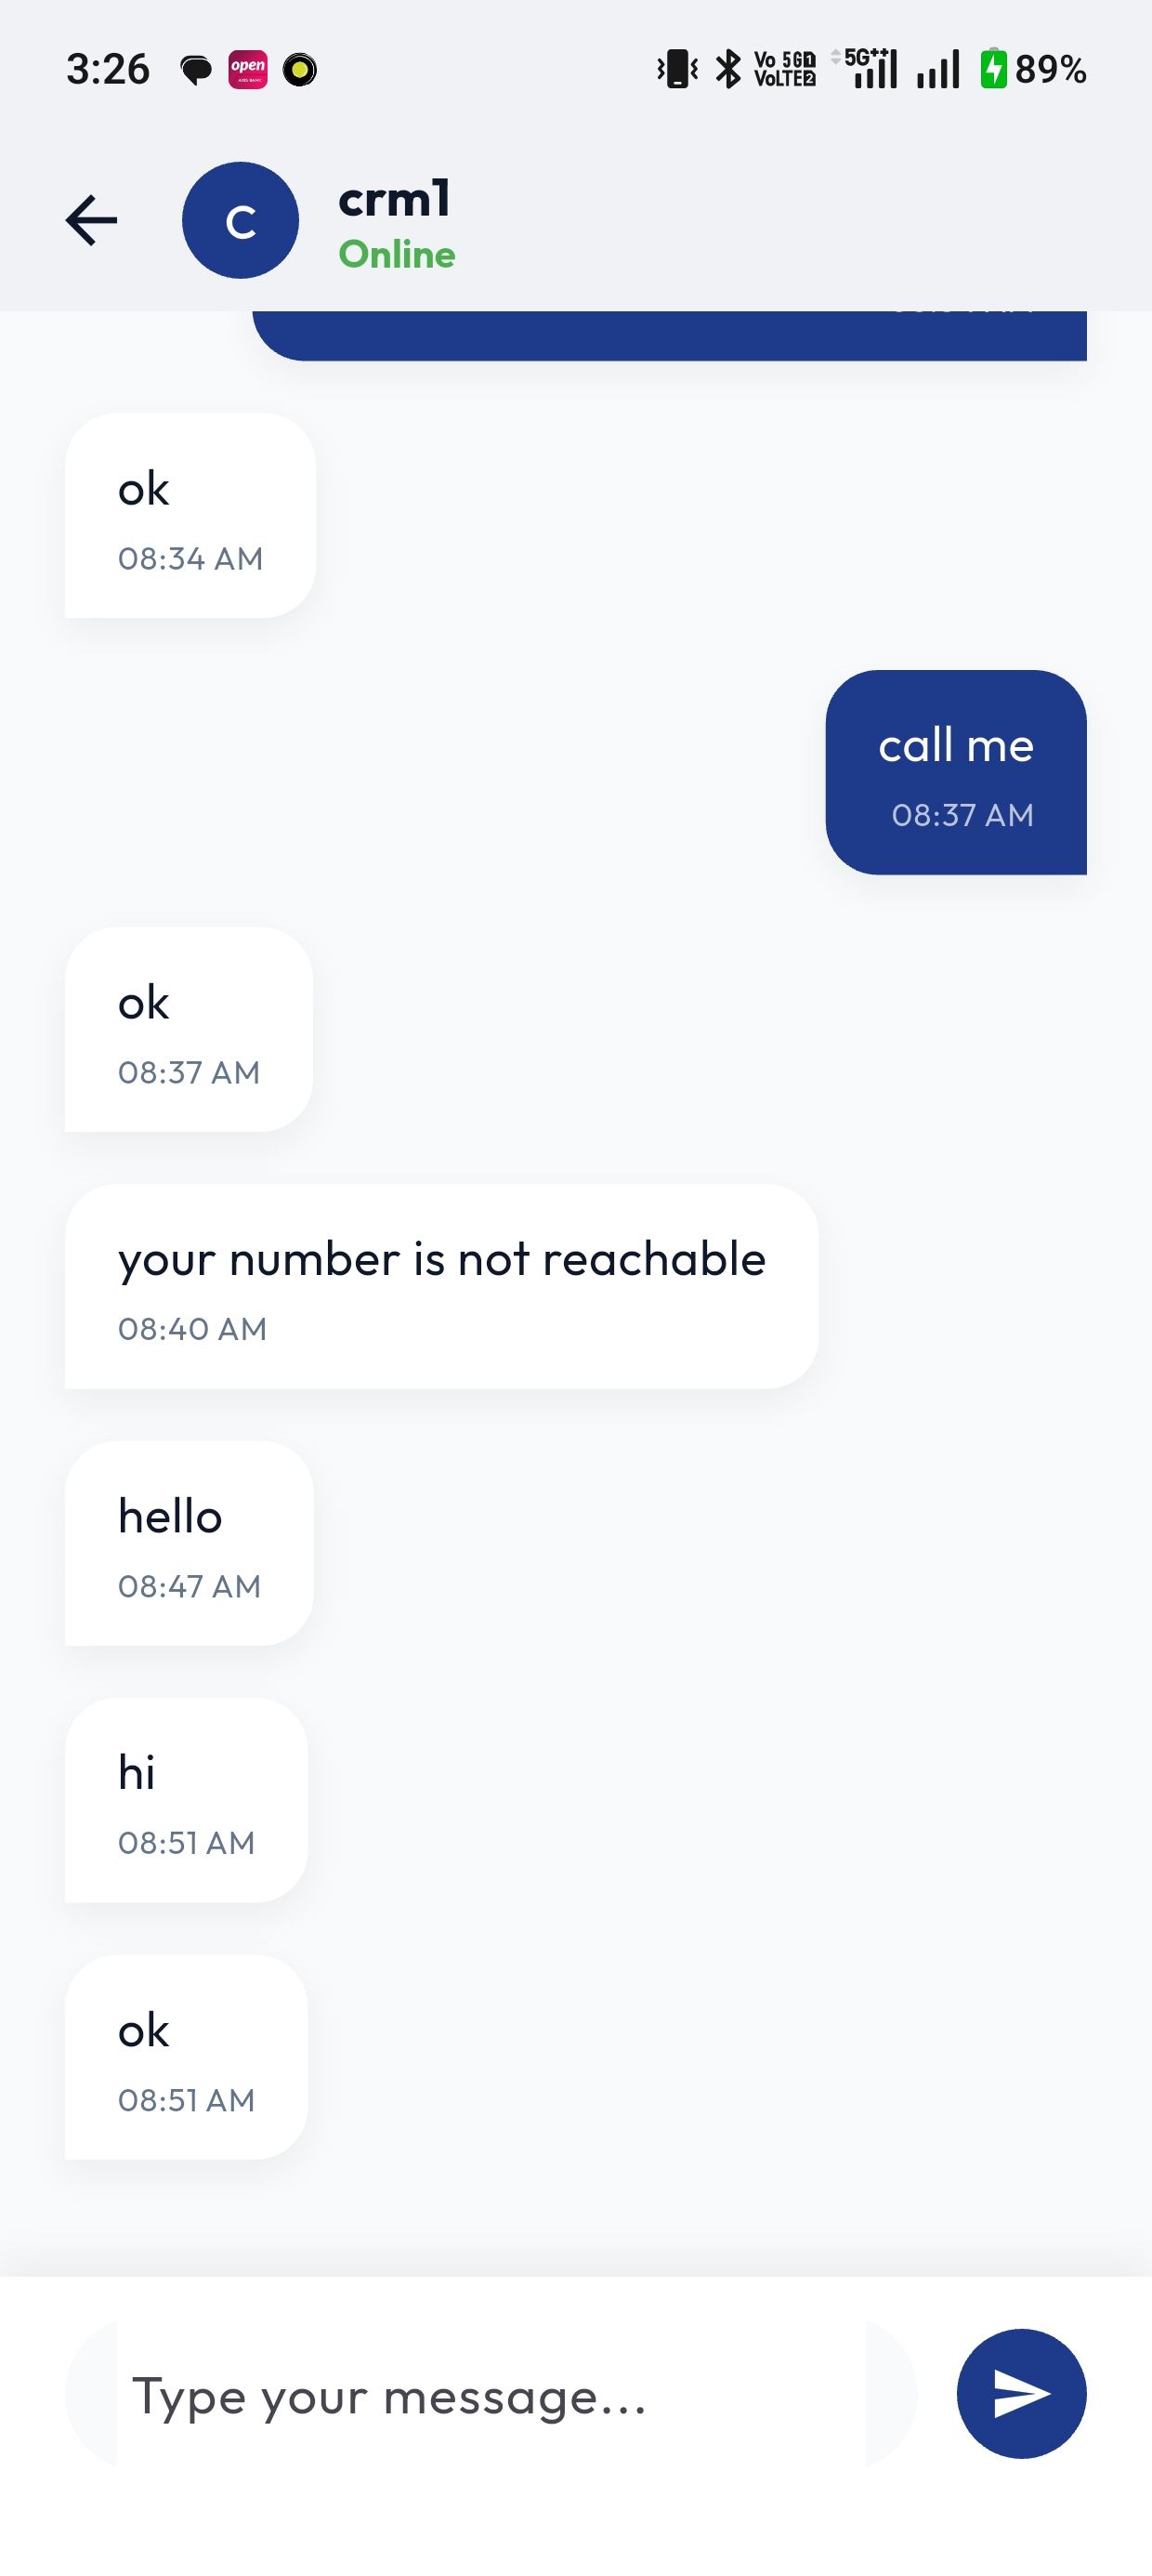Tap the 'ok' message from 08:34 AM

[x=190, y=515]
